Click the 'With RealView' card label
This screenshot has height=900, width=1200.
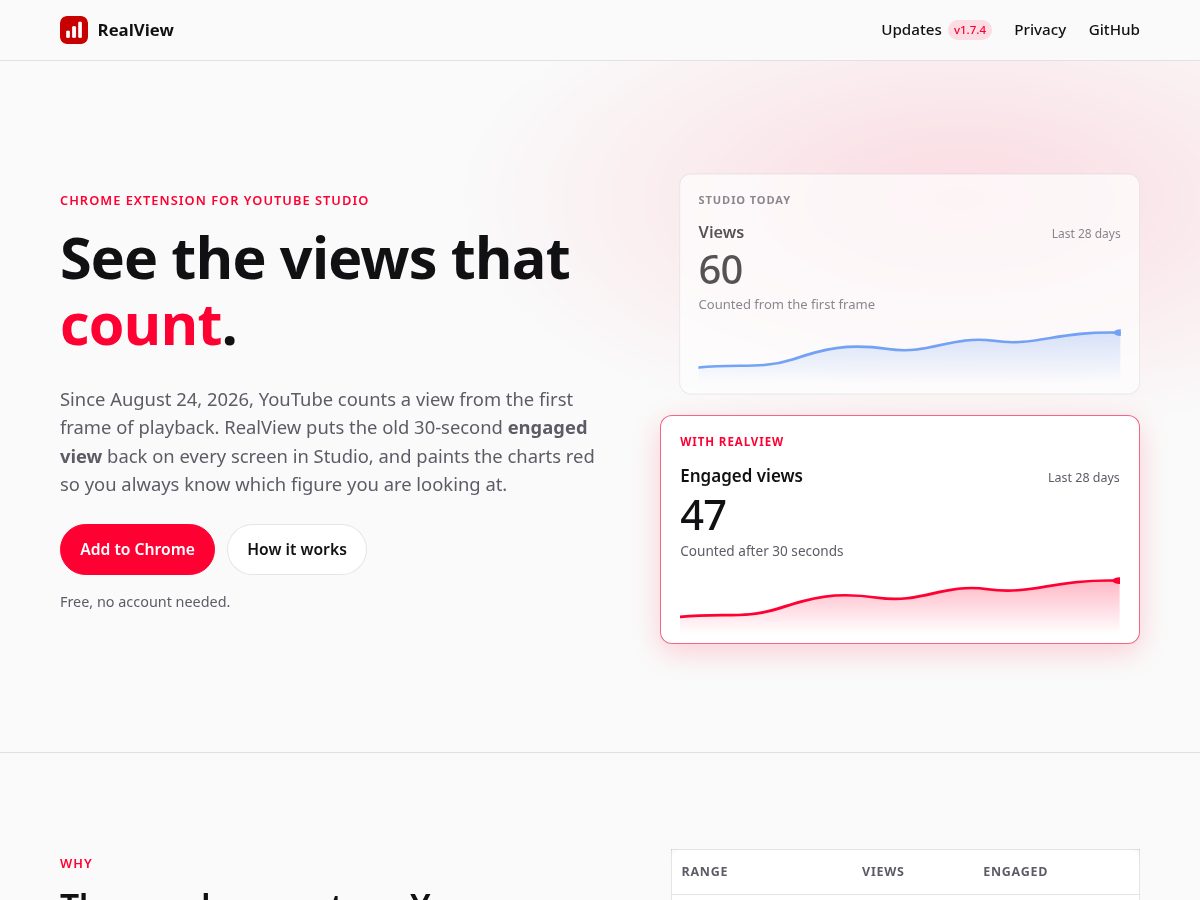732,442
